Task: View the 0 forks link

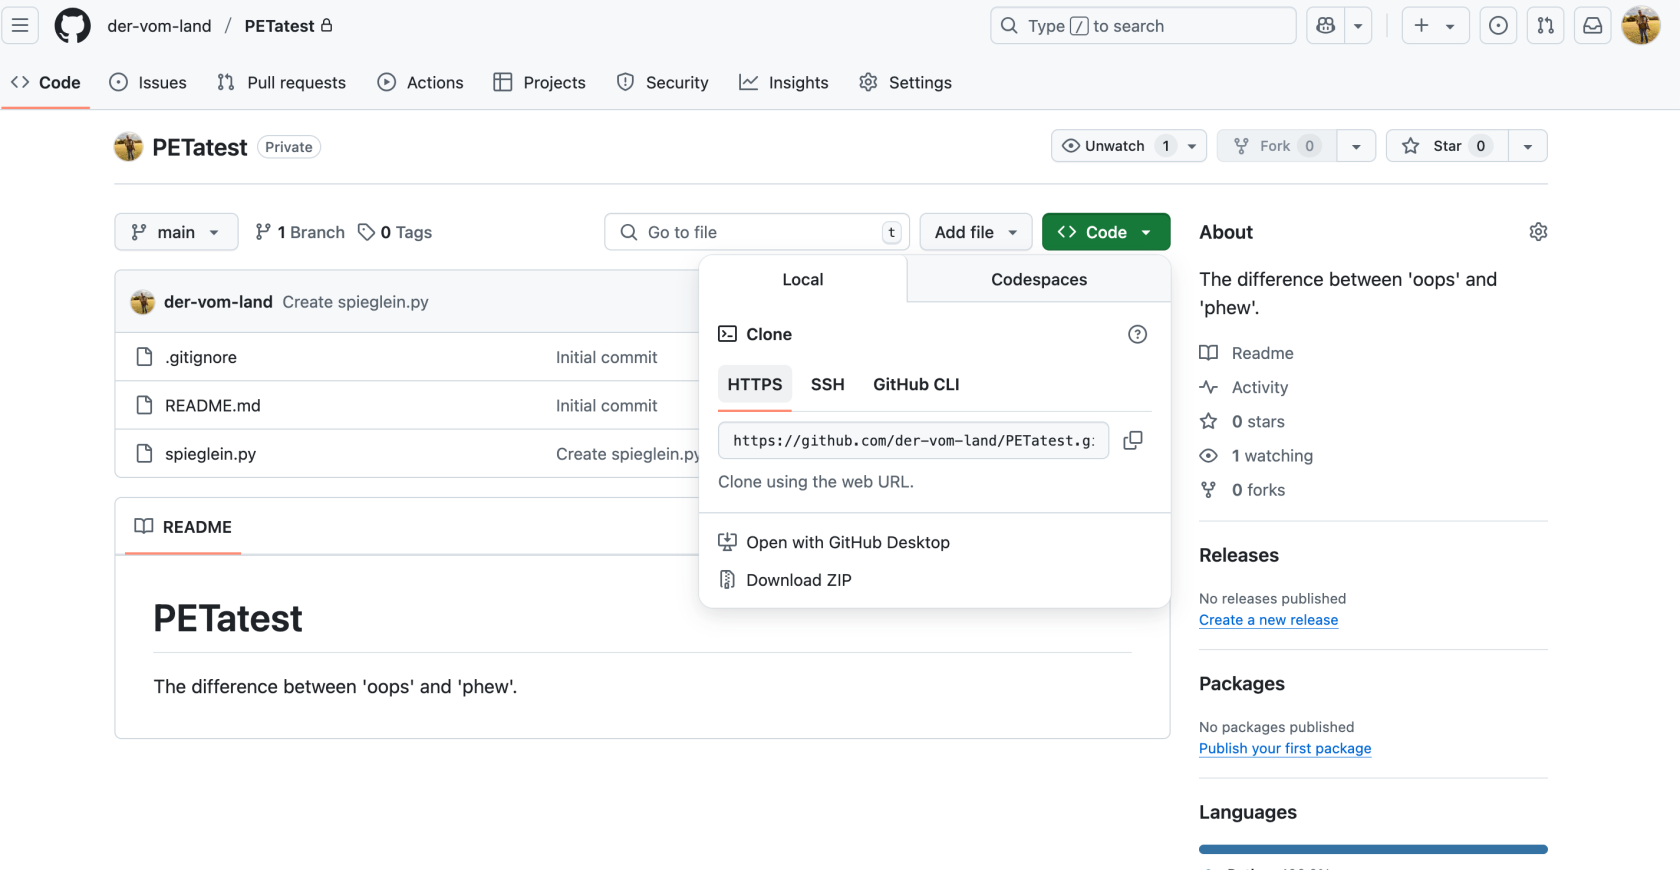Action: point(1242,489)
